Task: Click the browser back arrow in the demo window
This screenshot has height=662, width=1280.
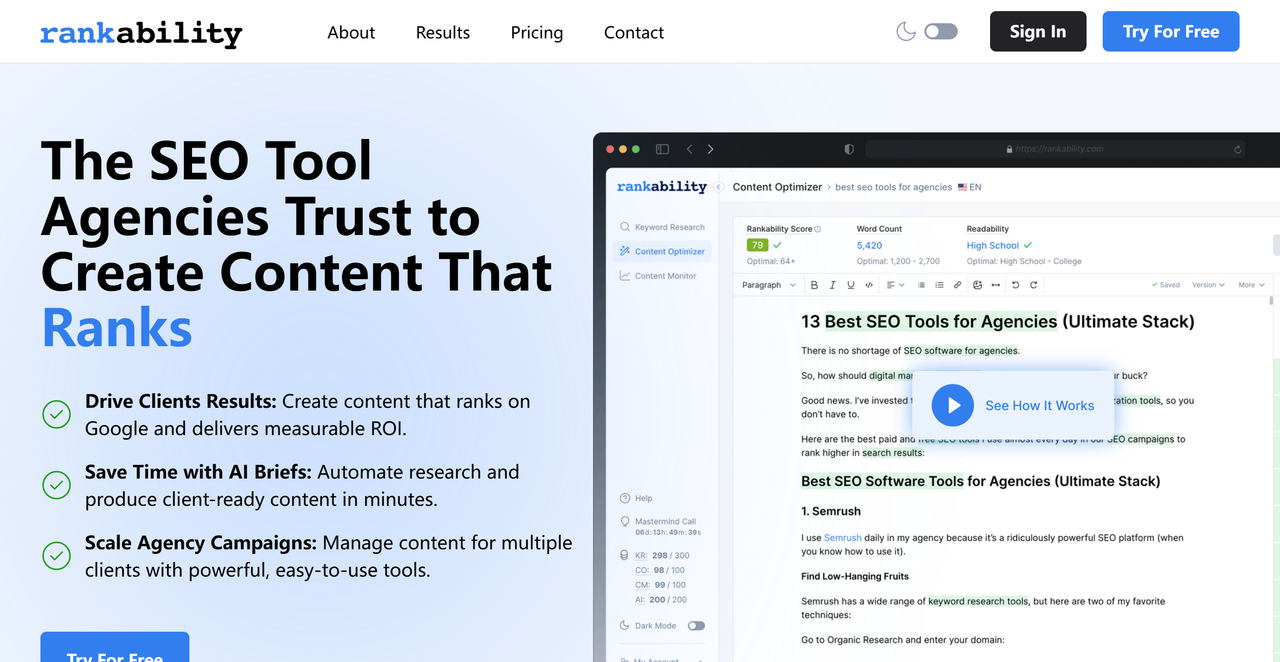Action: coord(689,149)
